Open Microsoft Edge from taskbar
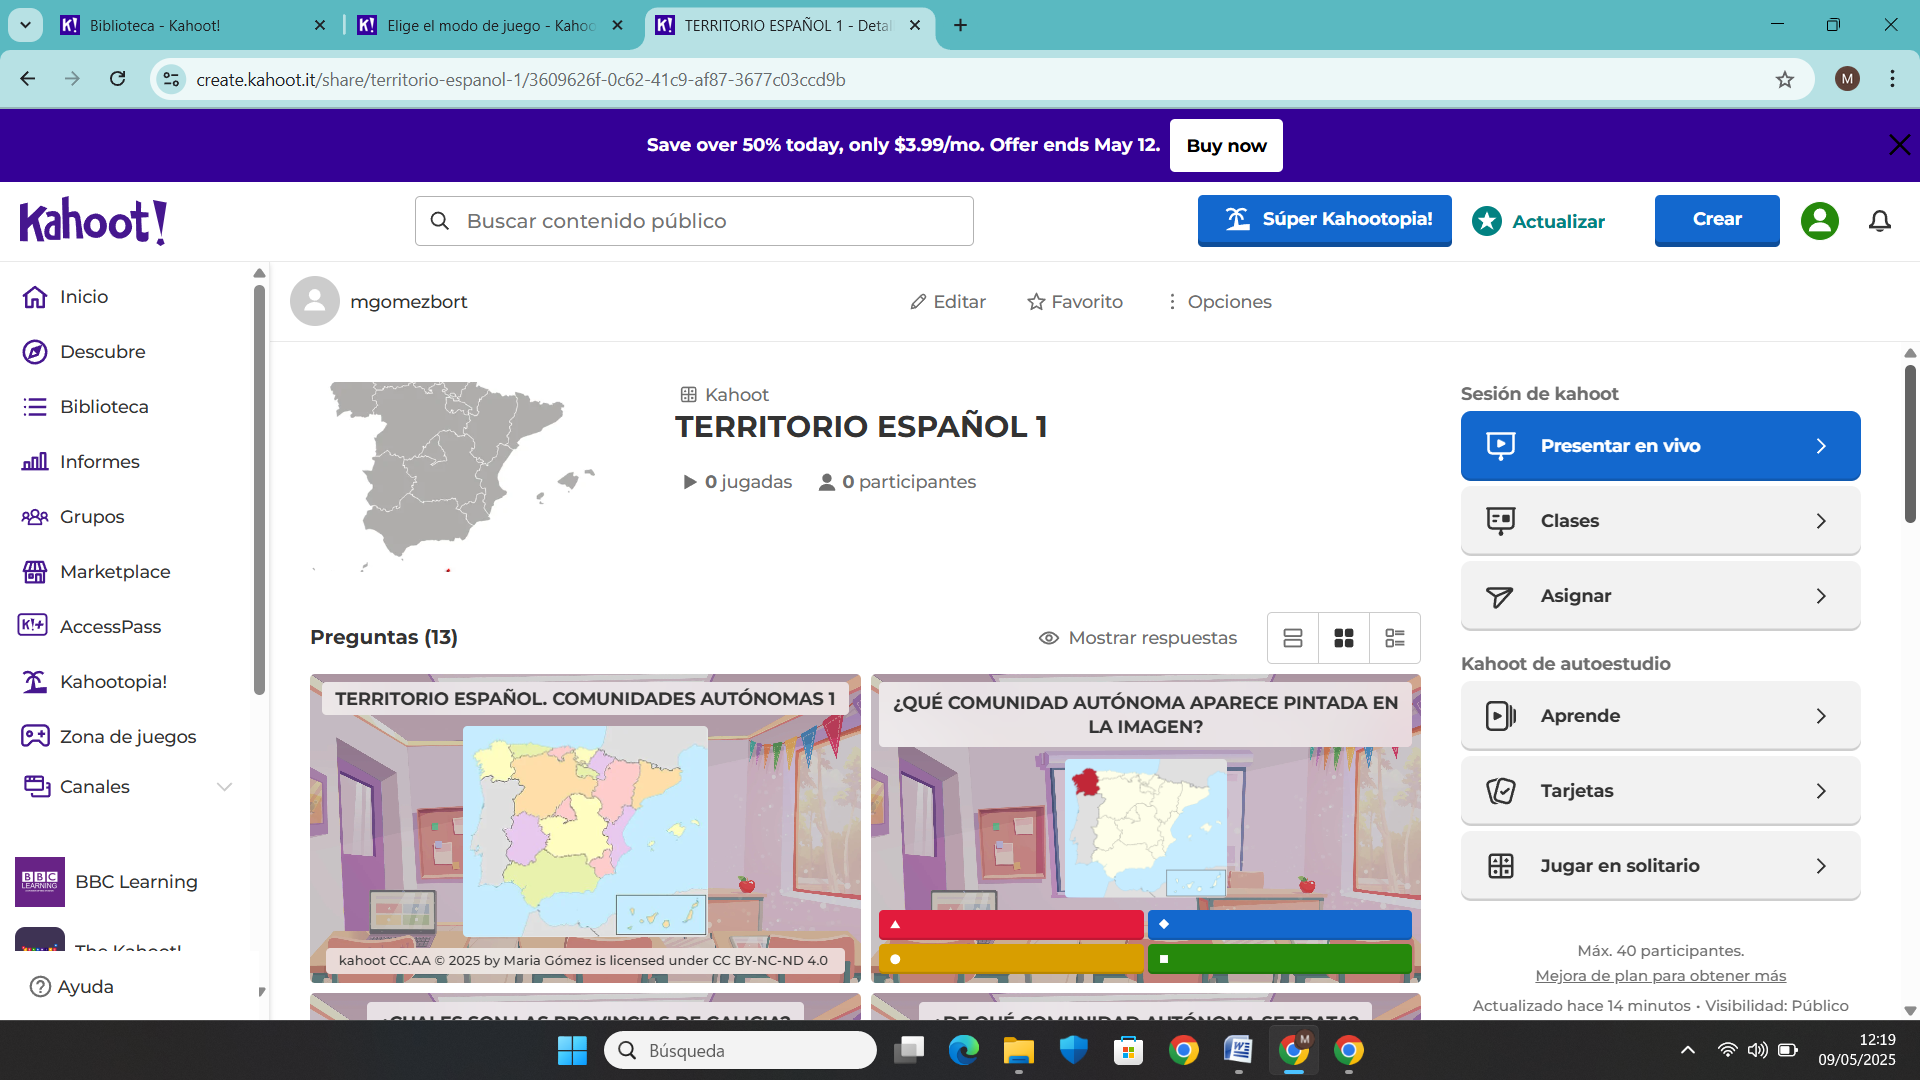This screenshot has width=1920, height=1080. click(x=963, y=1050)
